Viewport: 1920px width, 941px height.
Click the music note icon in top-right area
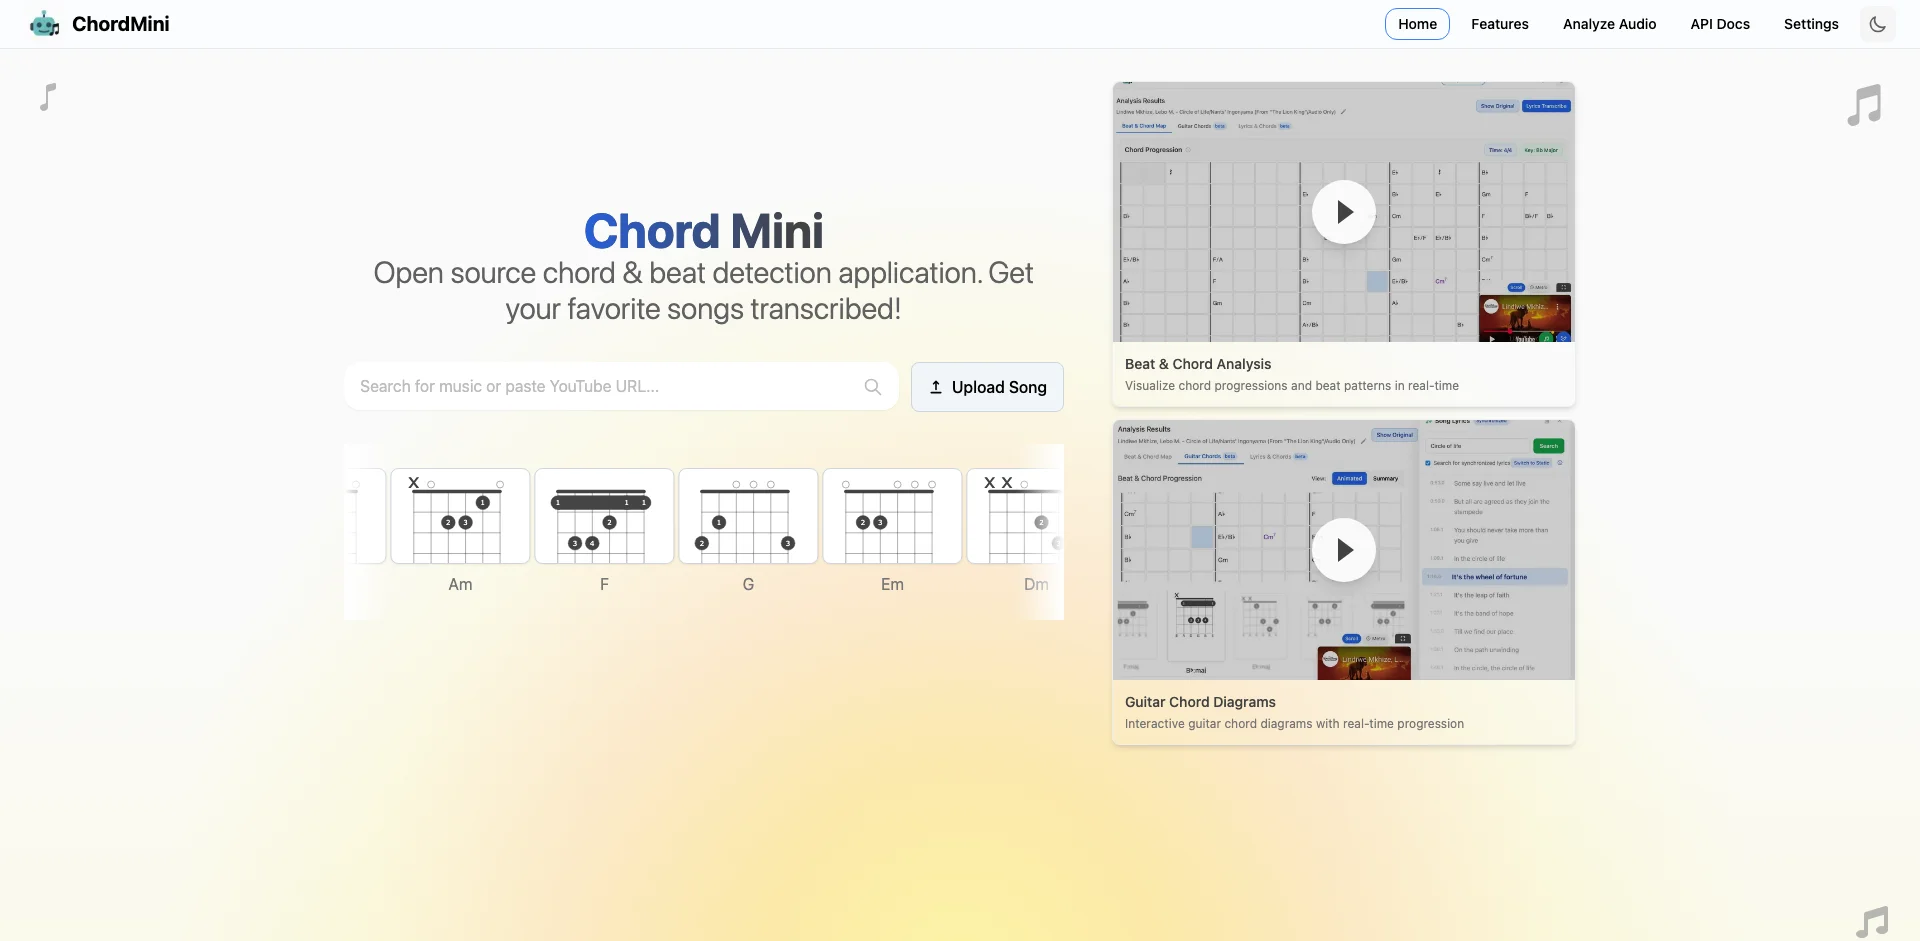tap(1864, 104)
